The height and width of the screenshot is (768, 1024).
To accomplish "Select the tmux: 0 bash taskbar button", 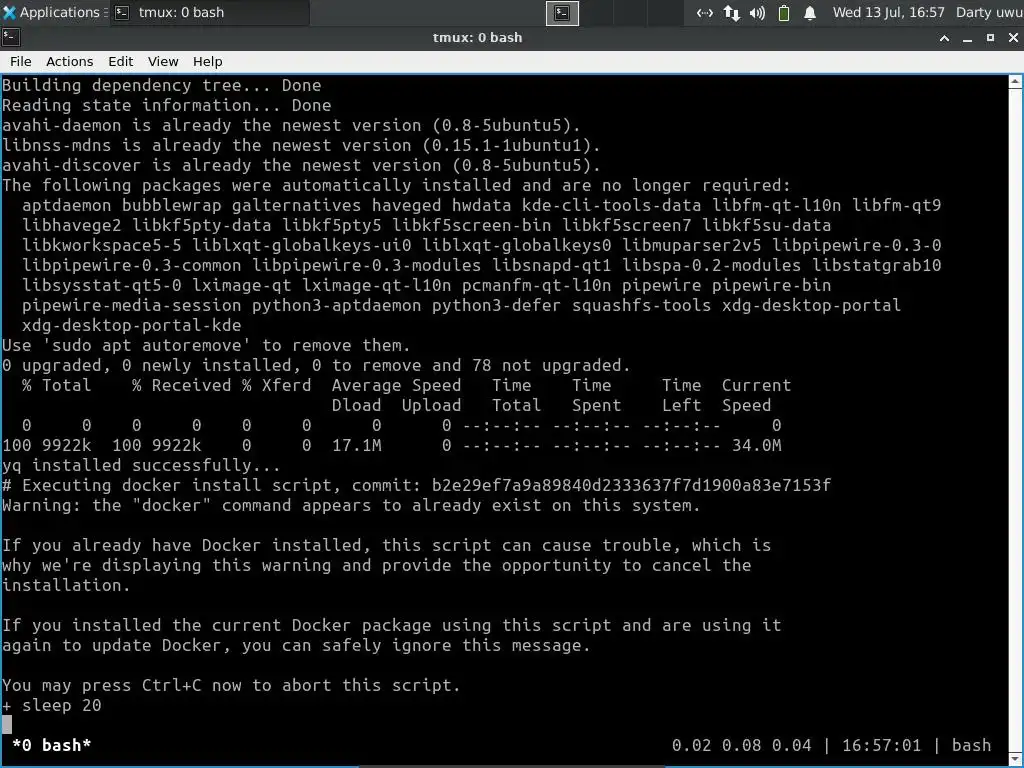I will coord(209,12).
